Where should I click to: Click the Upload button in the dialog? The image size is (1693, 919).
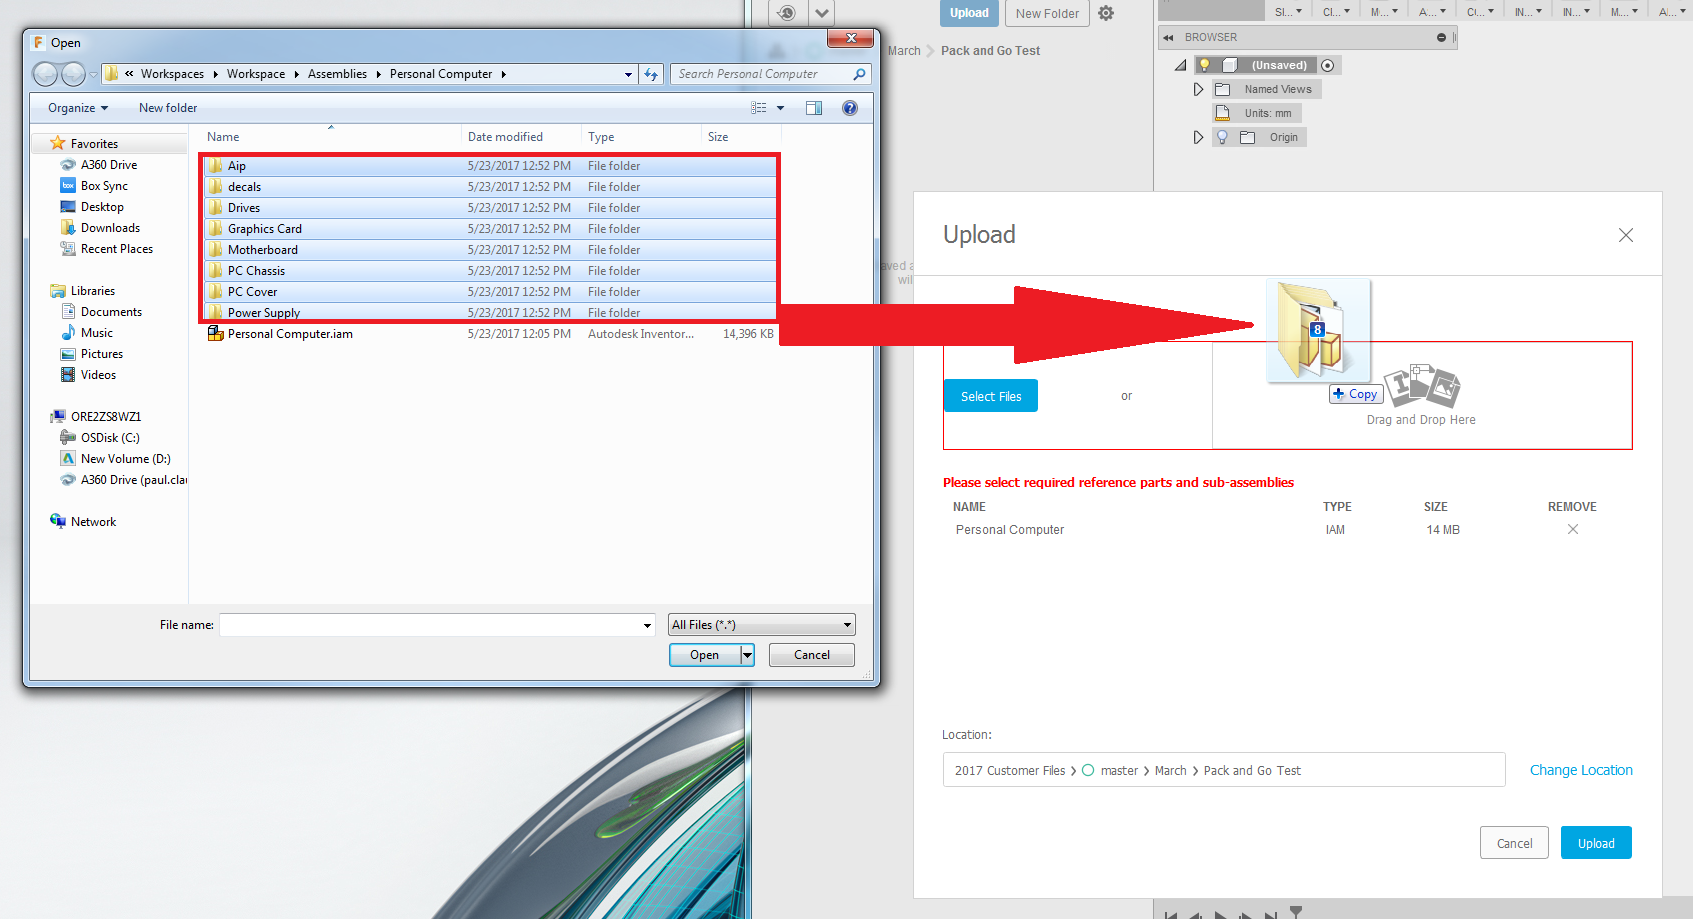pyautogui.click(x=1596, y=843)
